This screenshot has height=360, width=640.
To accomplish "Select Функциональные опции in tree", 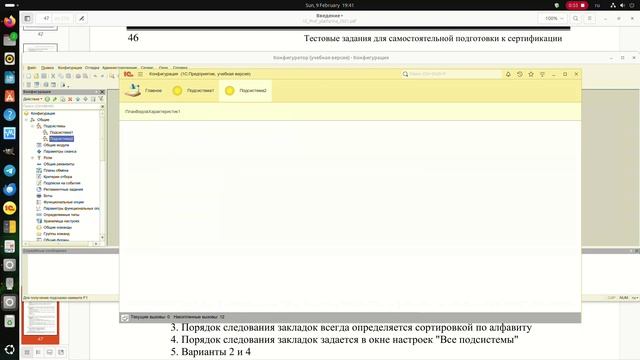I will click(64, 202).
